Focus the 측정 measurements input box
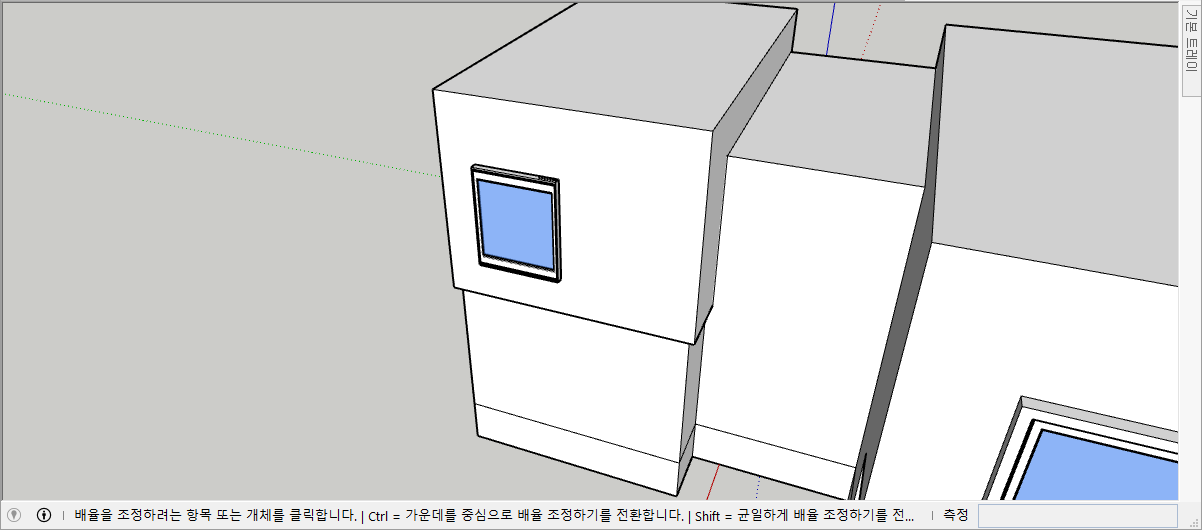This screenshot has height=530, width=1202. [x=1076, y=515]
